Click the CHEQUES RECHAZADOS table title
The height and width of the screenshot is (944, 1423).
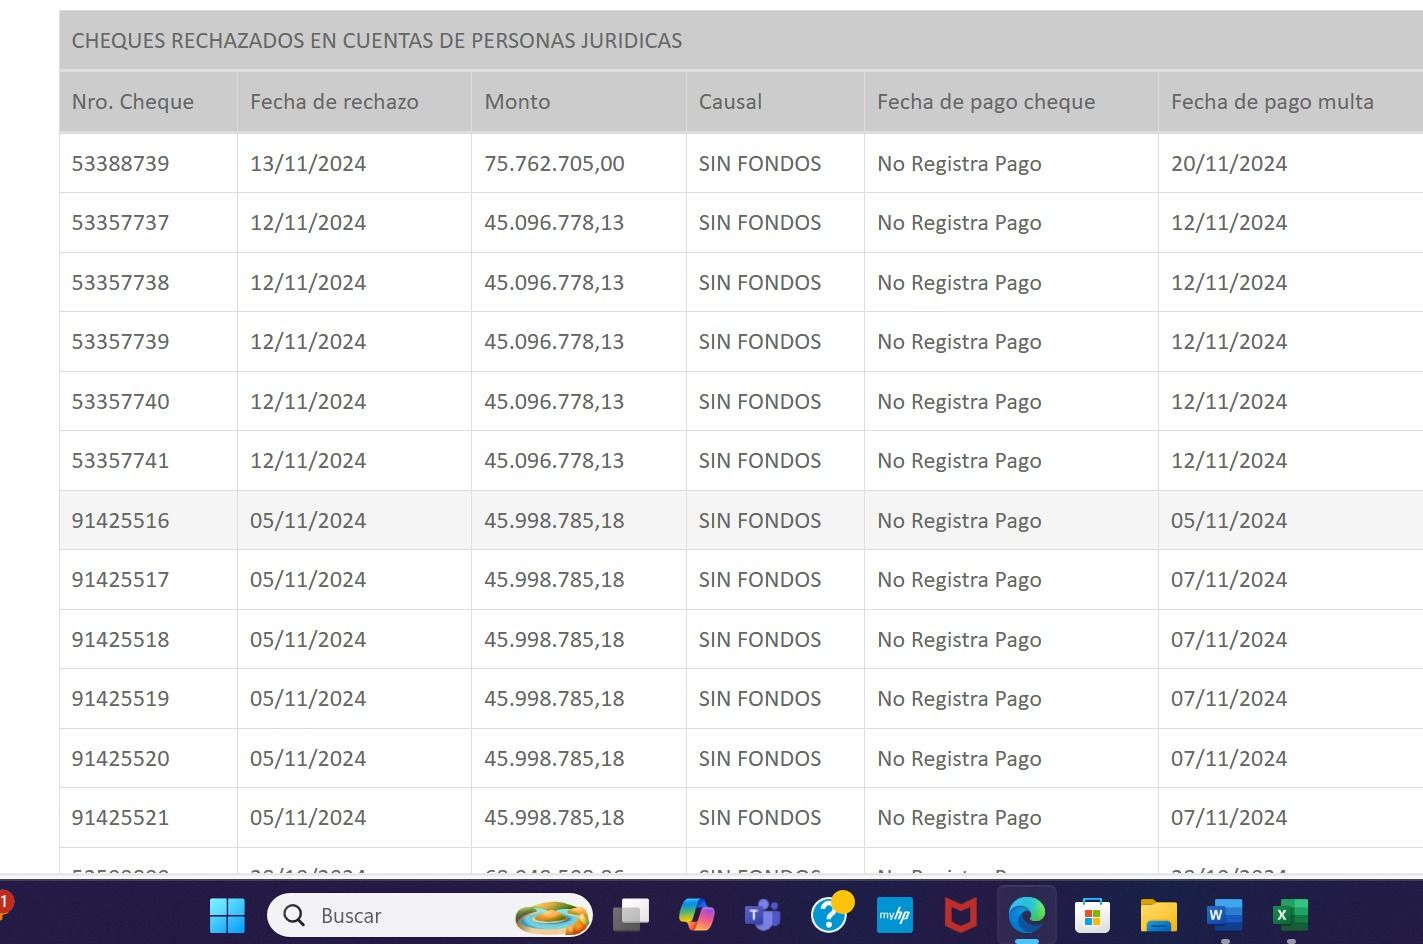coord(377,41)
